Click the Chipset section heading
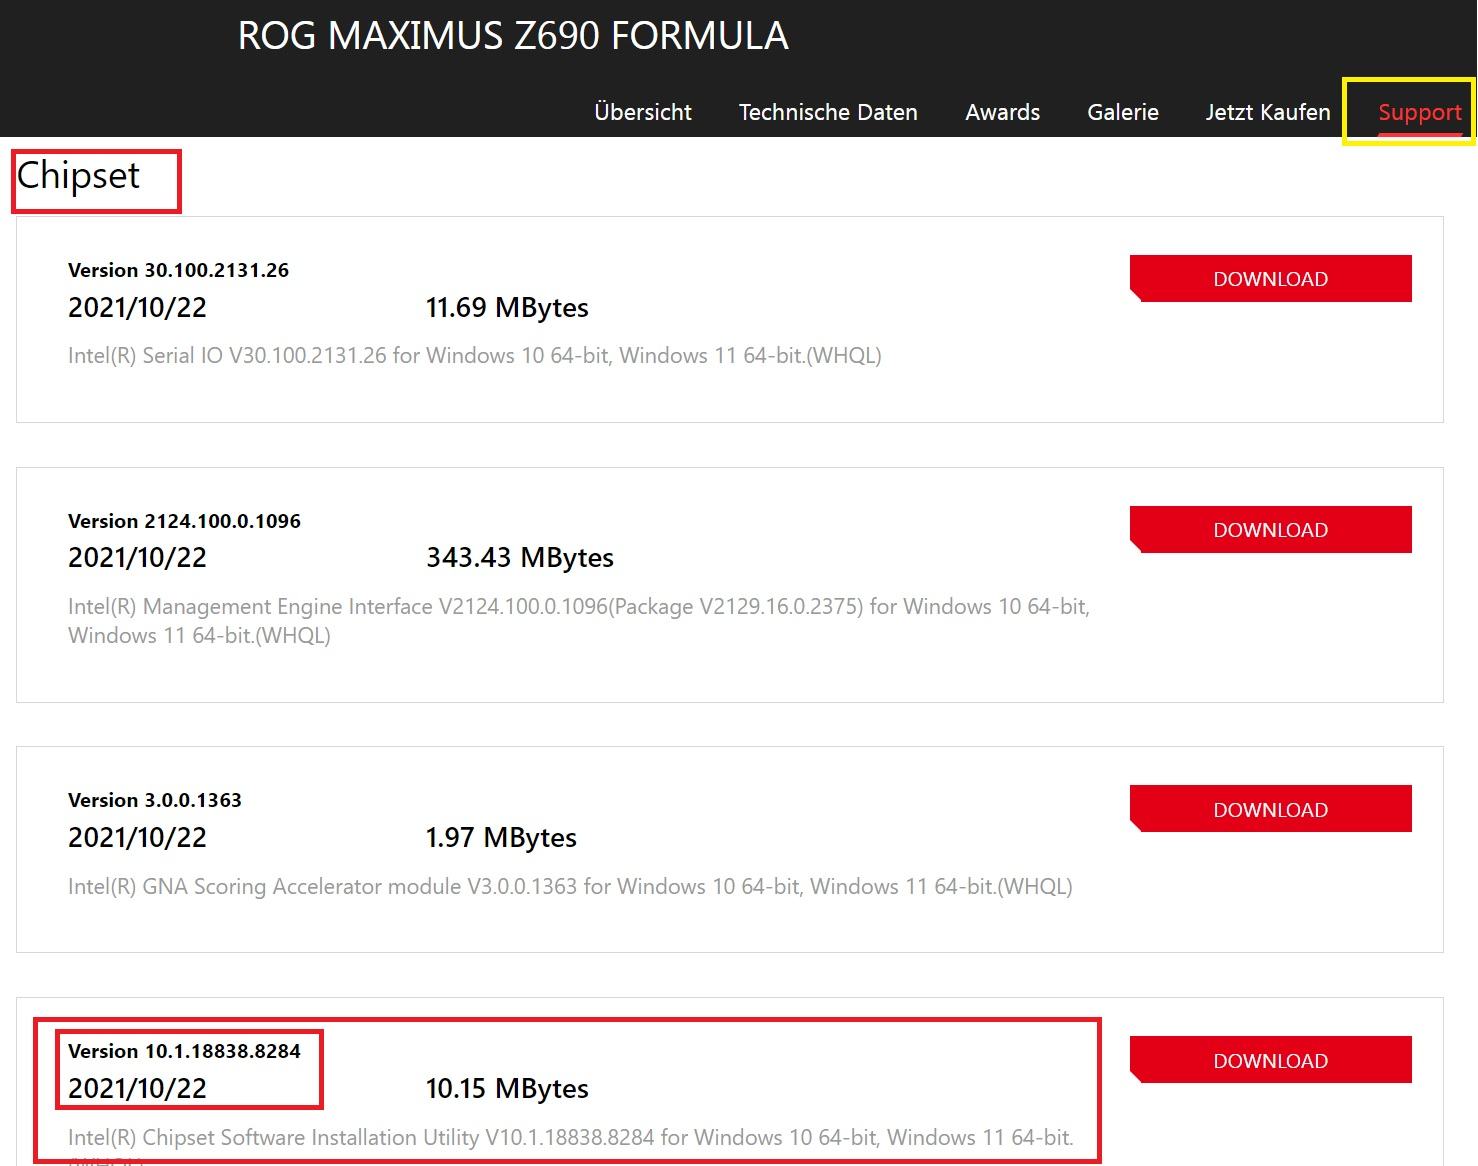Image resolution: width=1478 pixels, height=1166 pixels. (78, 176)
